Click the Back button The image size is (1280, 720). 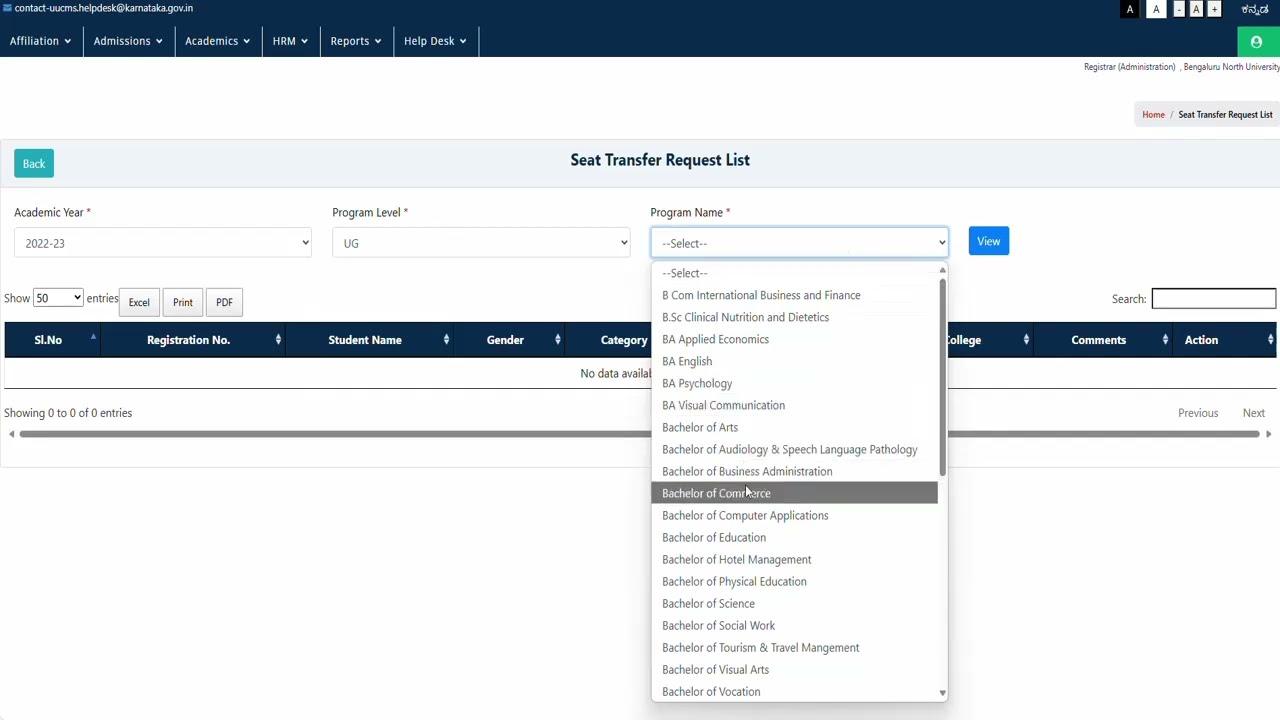pyautogui.click(x=34, y=163)
